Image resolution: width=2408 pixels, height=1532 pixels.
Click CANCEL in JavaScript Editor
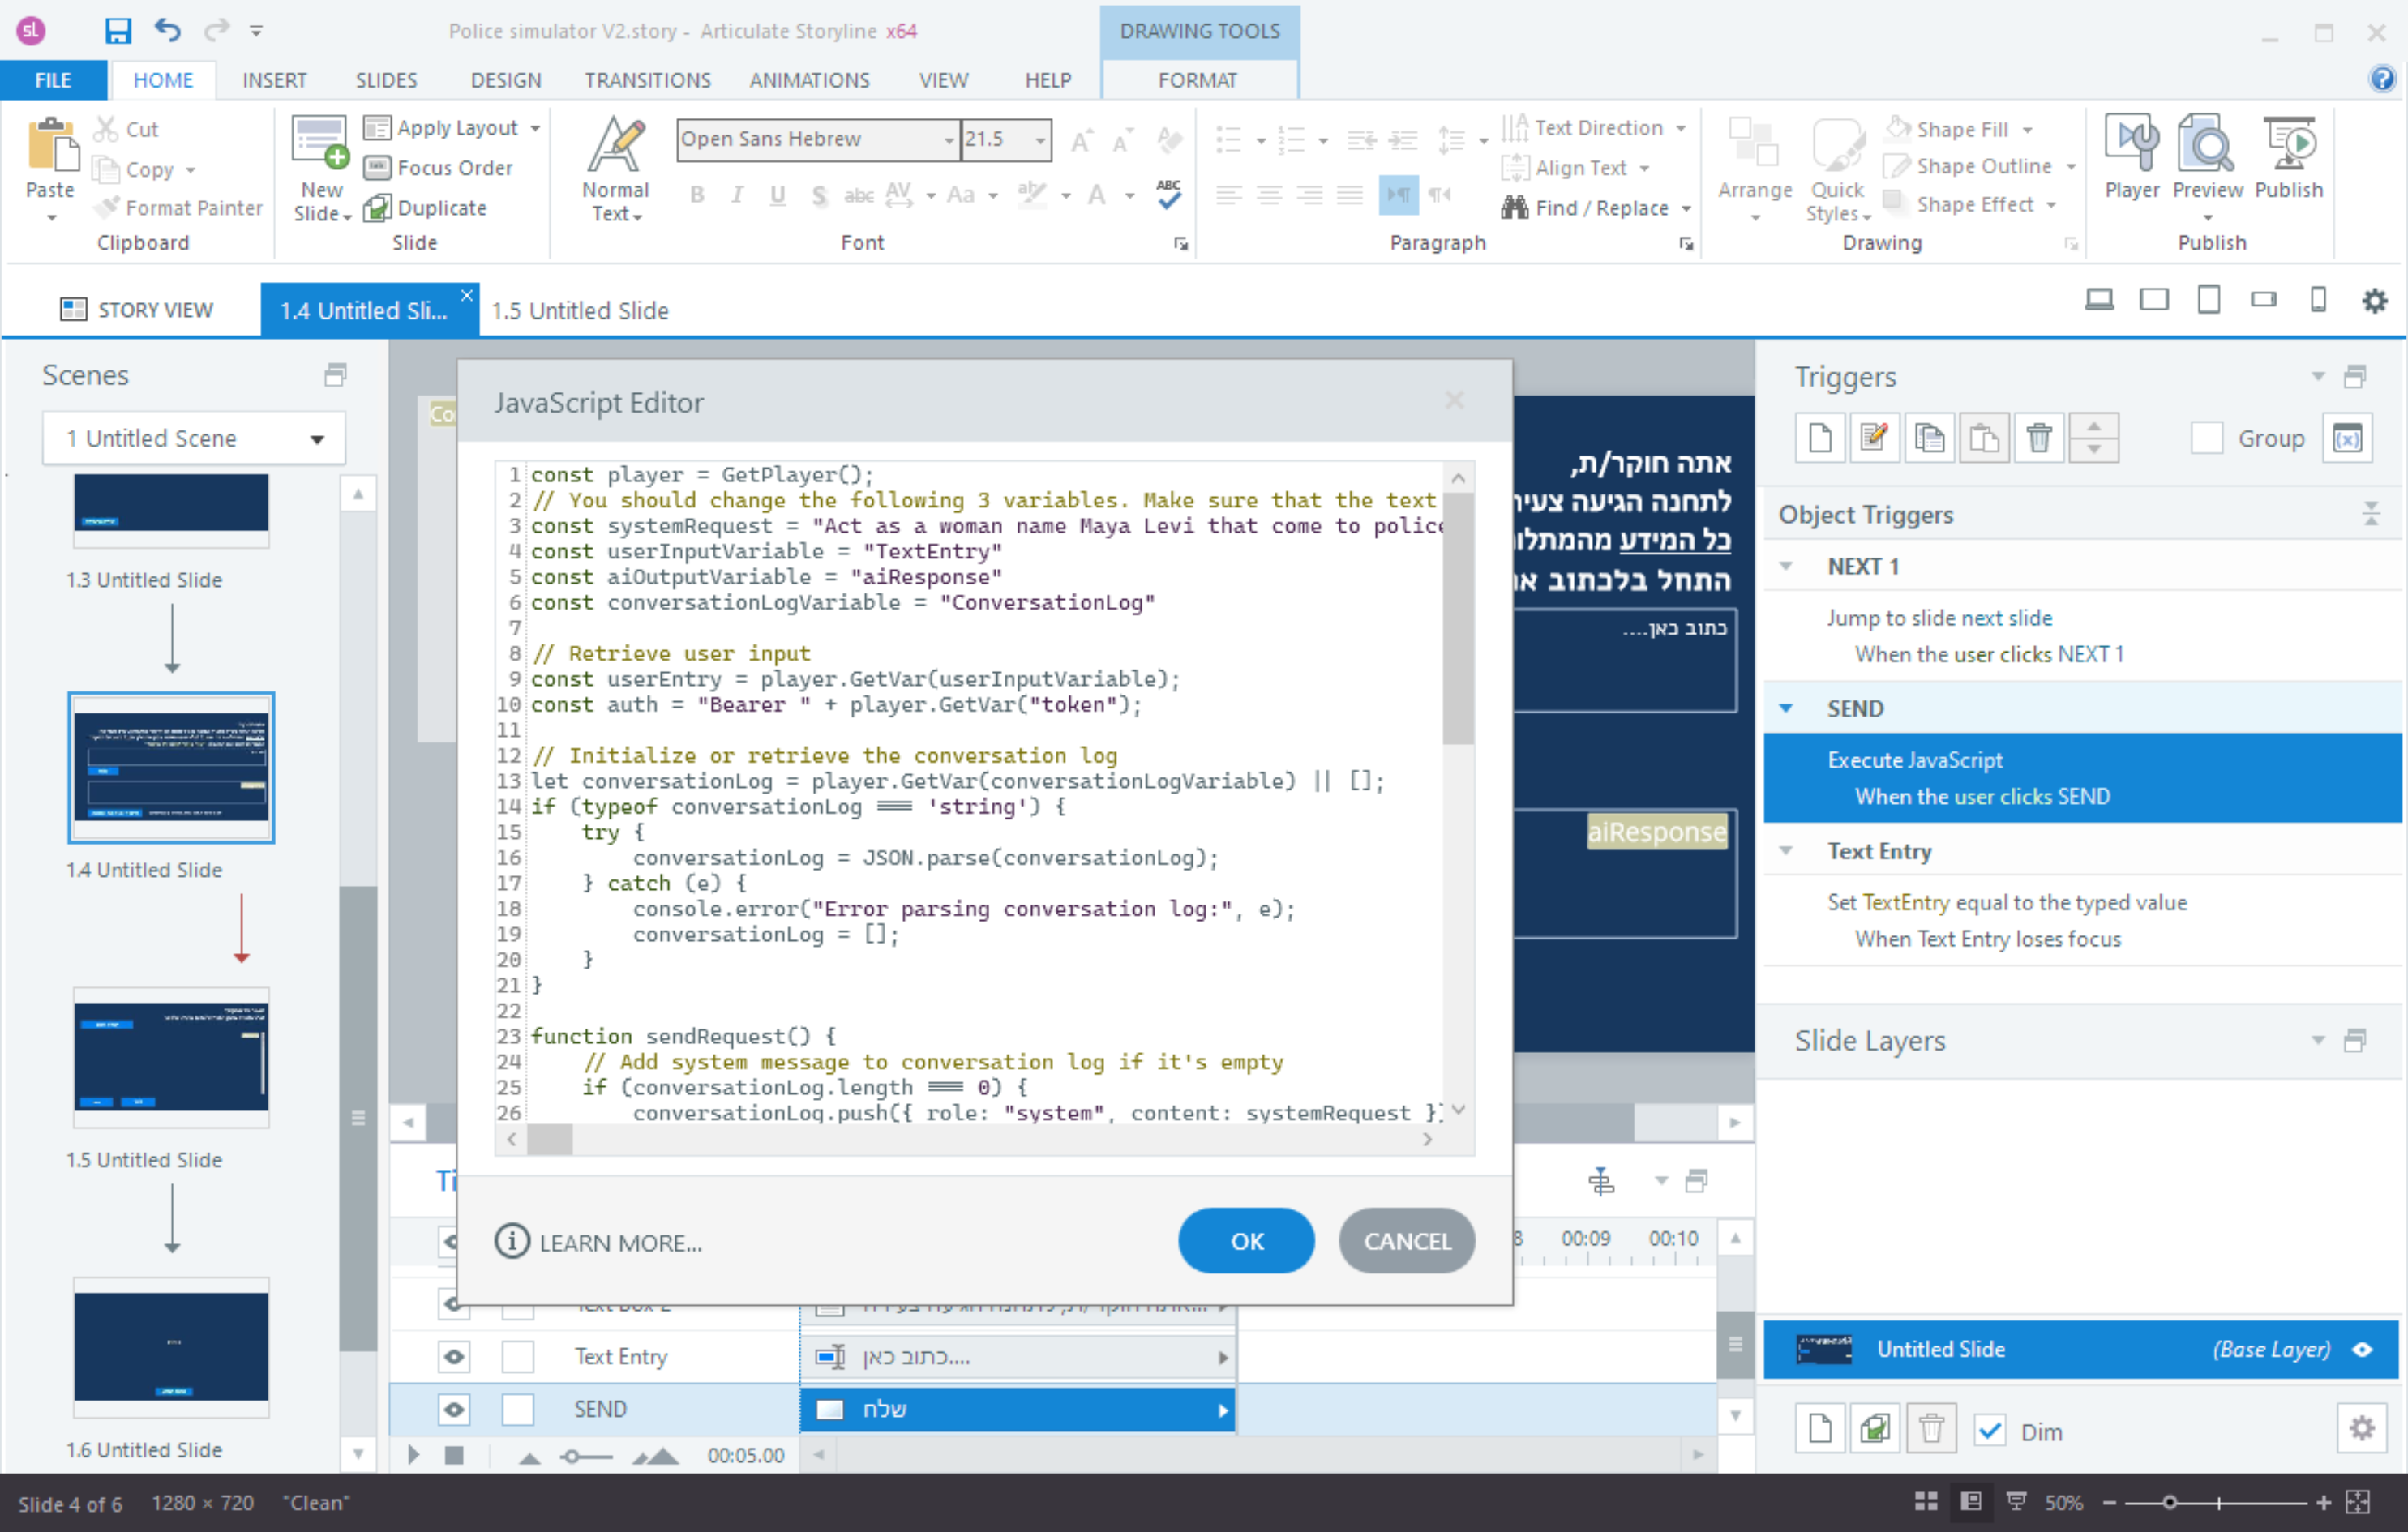point(1406,1241)
